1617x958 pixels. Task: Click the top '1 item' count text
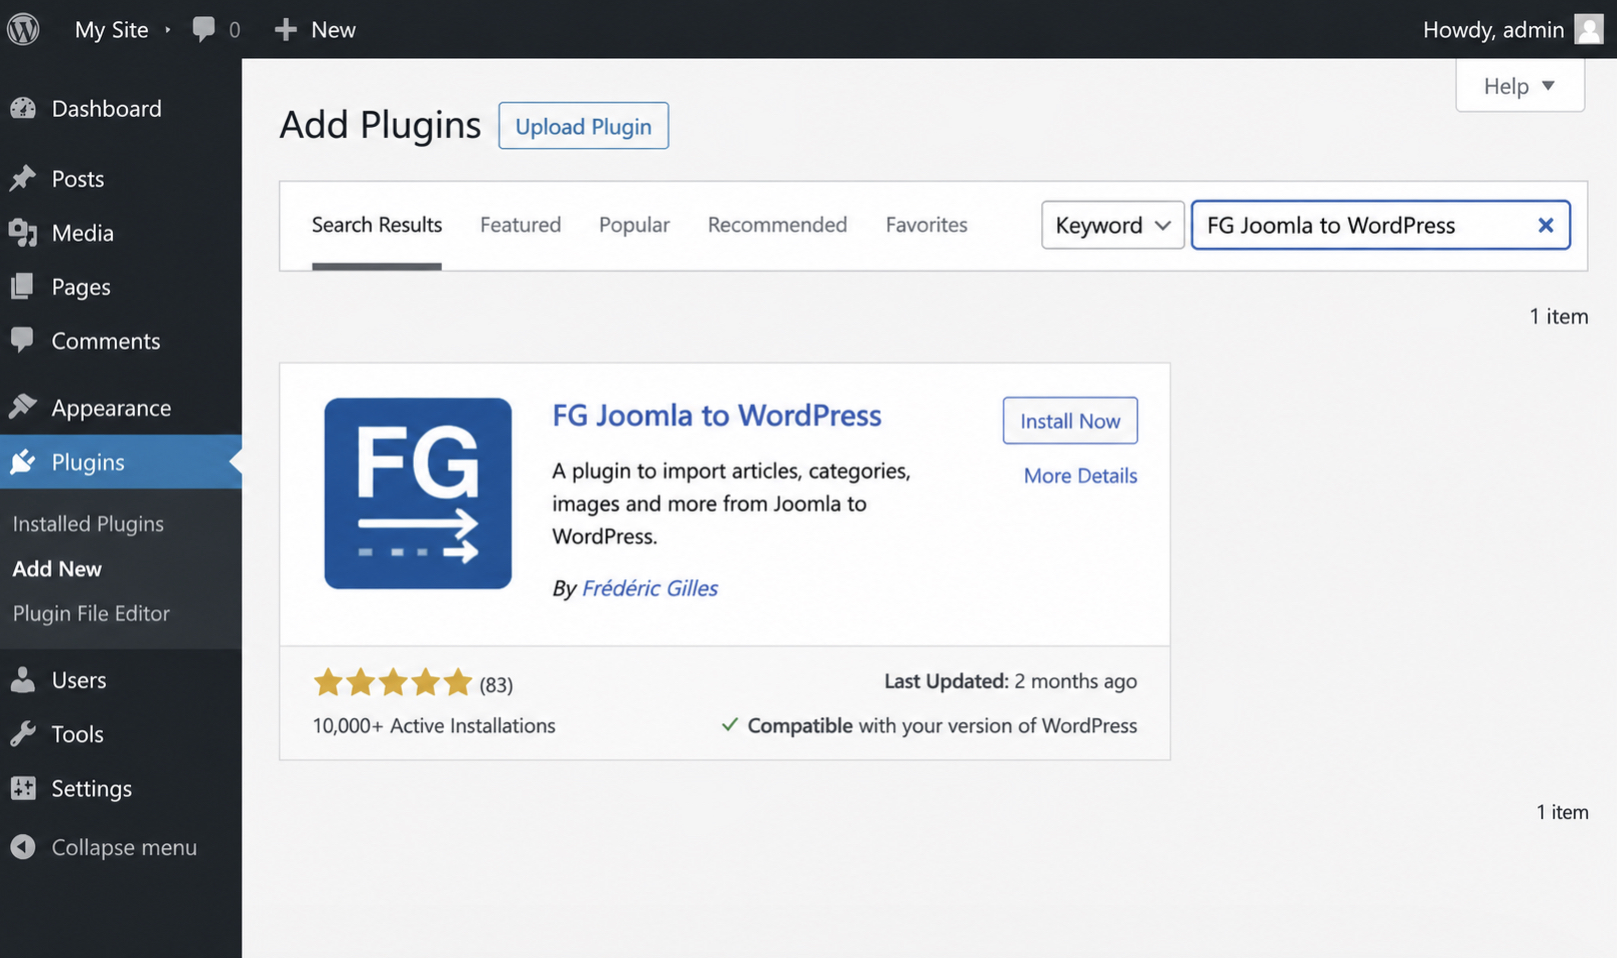pos(1558,316)
